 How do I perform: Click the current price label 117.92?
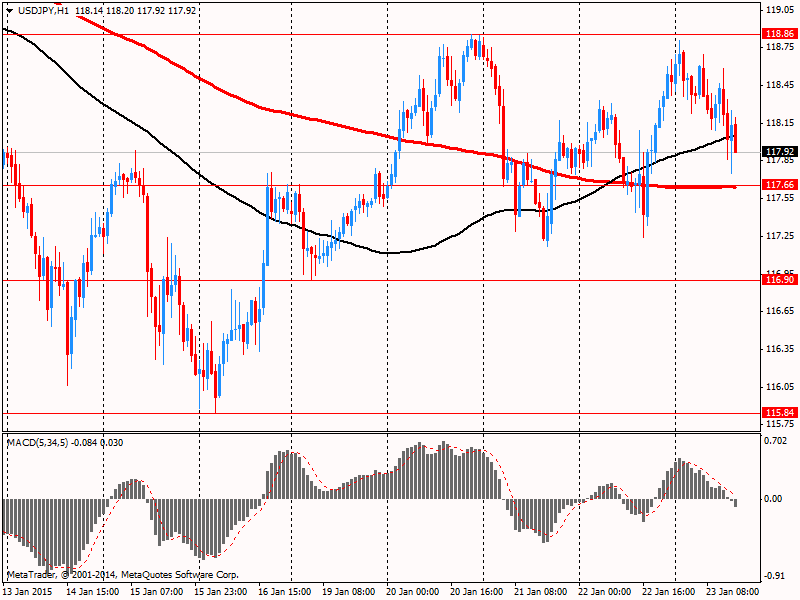pyautogui.click(x=780, y=152)
